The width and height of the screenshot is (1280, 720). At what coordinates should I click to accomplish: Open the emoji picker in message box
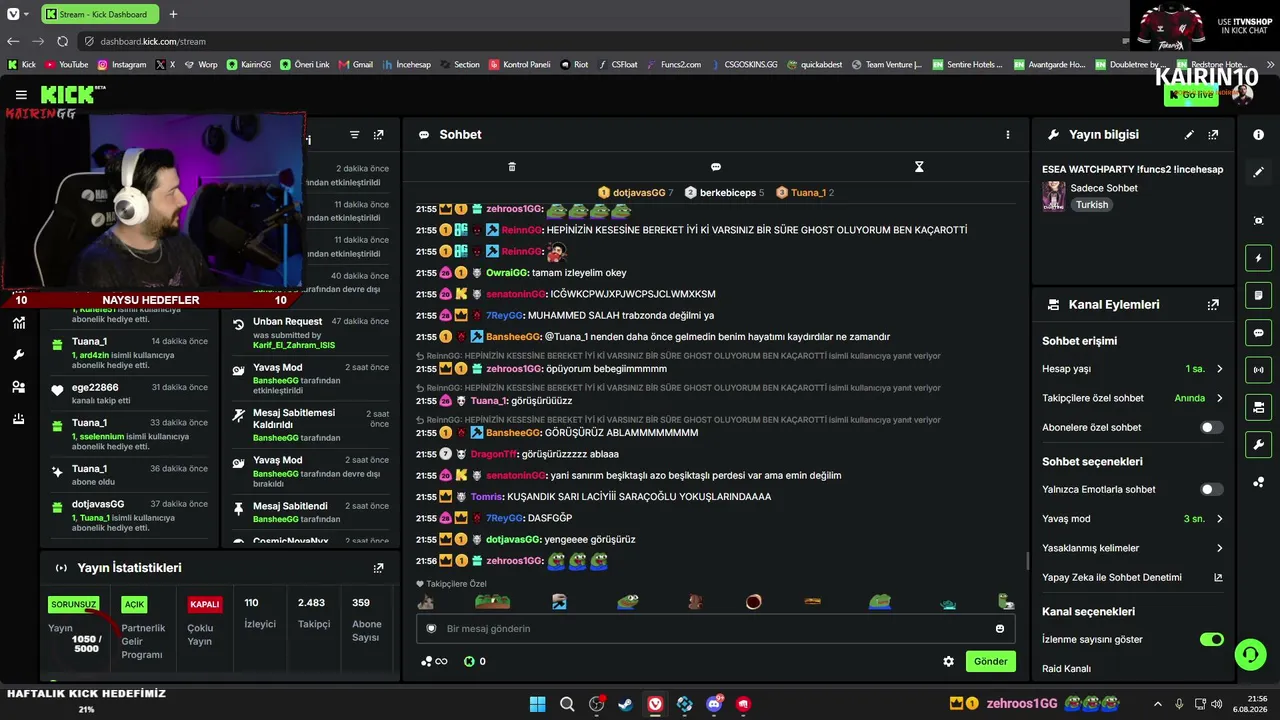click(1000, 629)
